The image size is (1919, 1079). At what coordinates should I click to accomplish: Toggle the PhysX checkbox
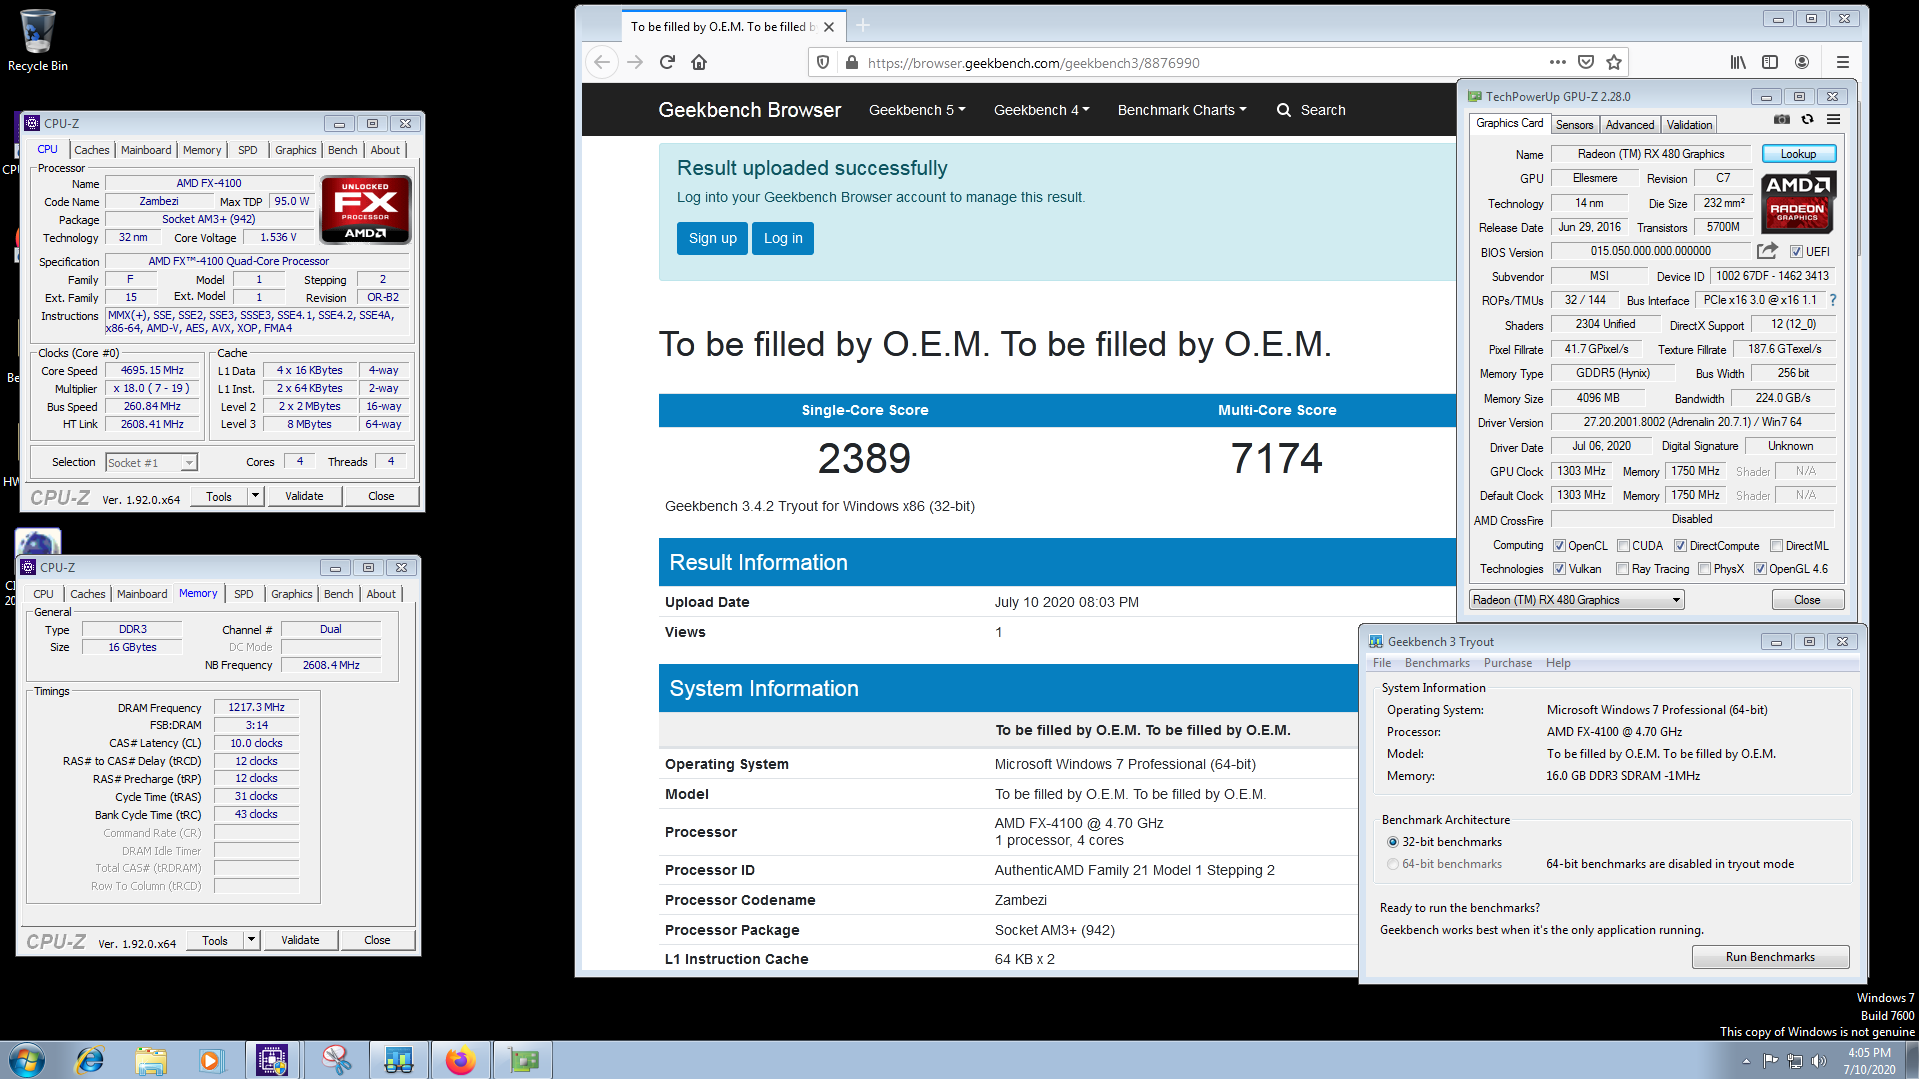pos(1704,569)
